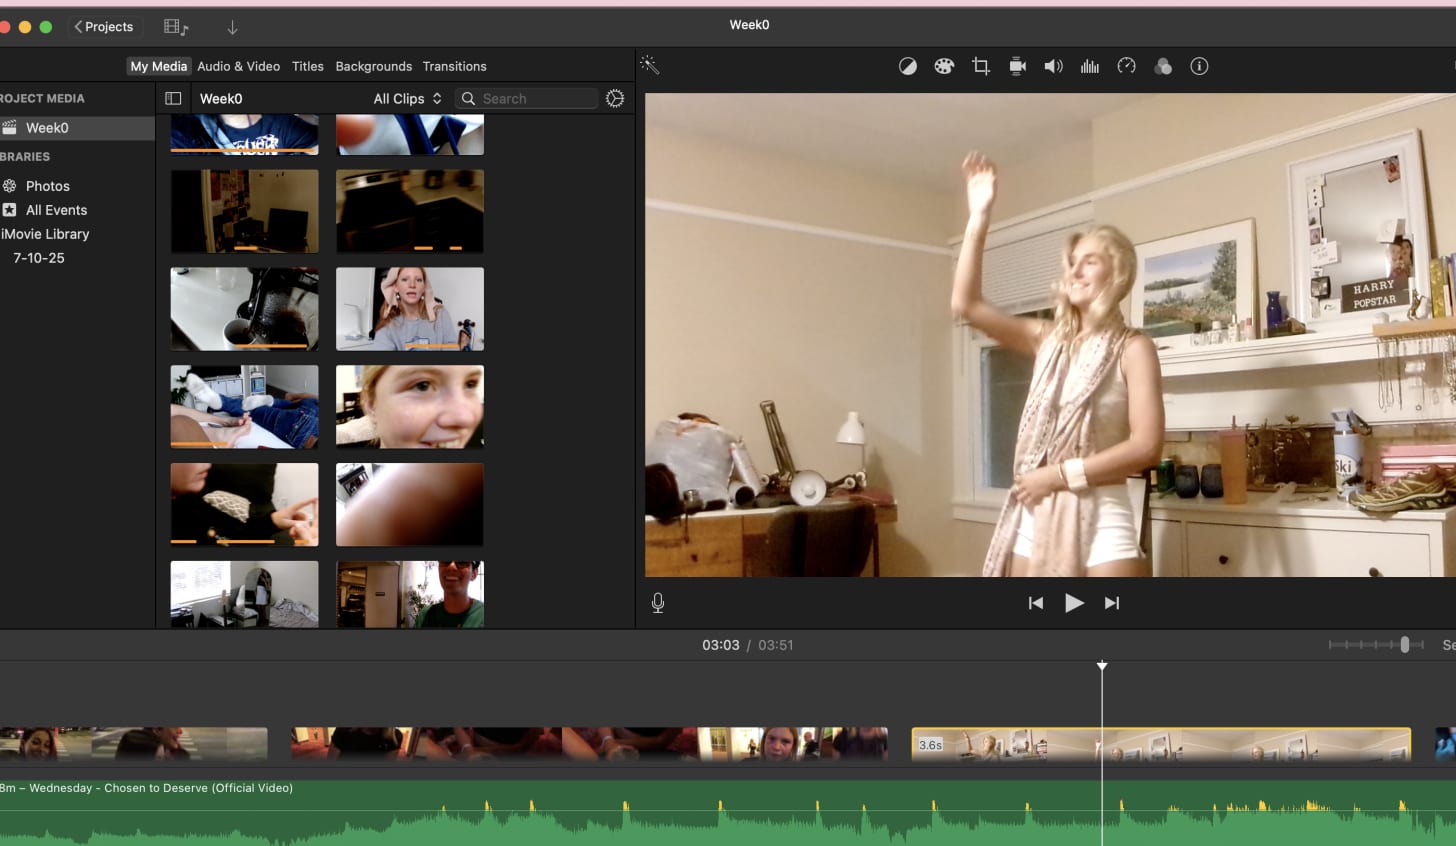This screenshot has width=1456, height=846.
Task: Open the color correction palette
Action: [x=944, y=66]
